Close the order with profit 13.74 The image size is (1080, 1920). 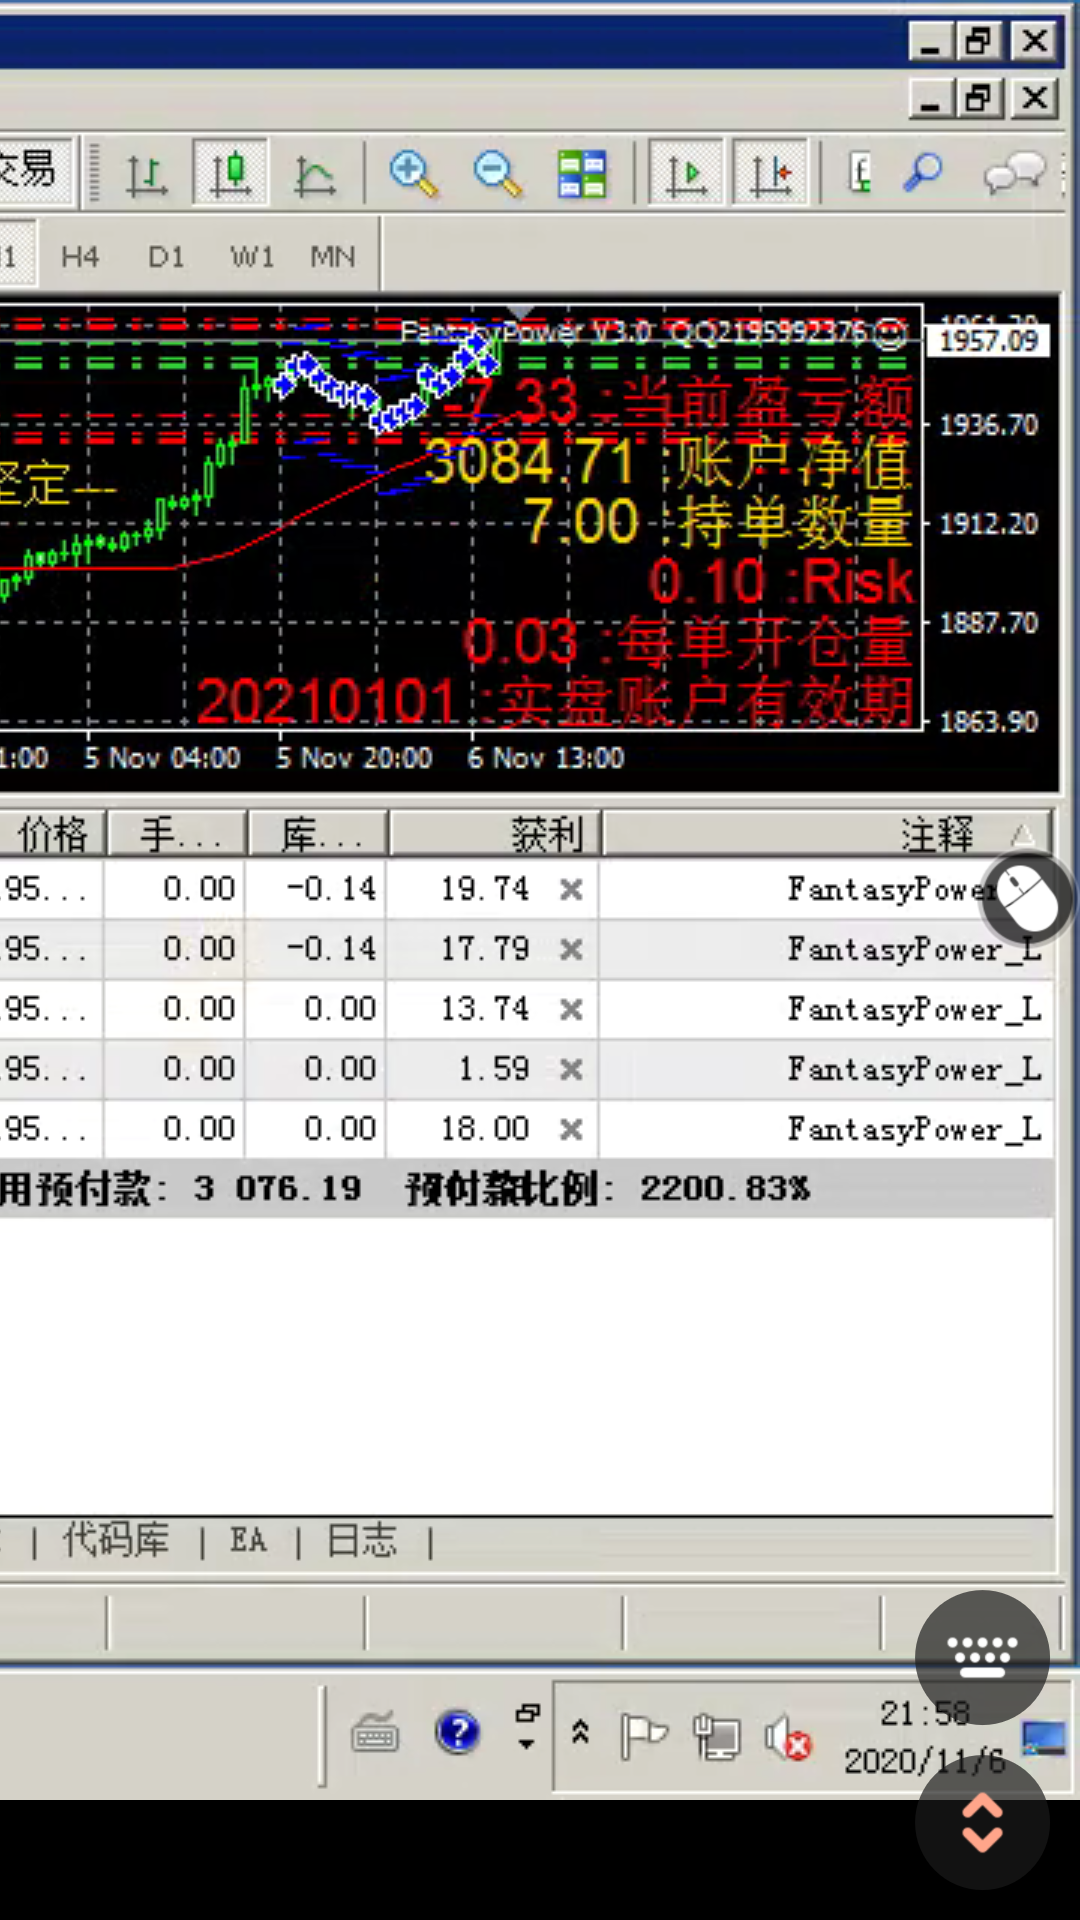pos(571,1010)
